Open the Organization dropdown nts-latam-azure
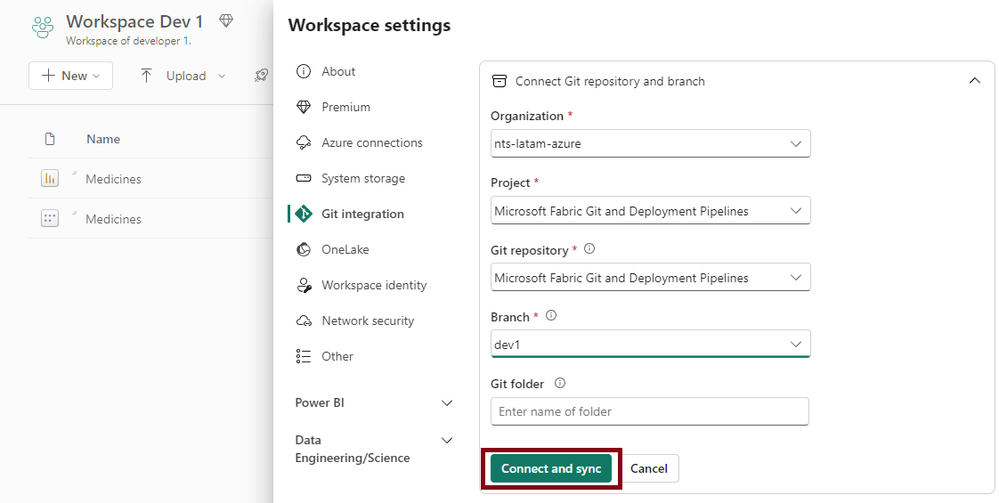Viewport: 999px width, 503px height. coord(650,143)
